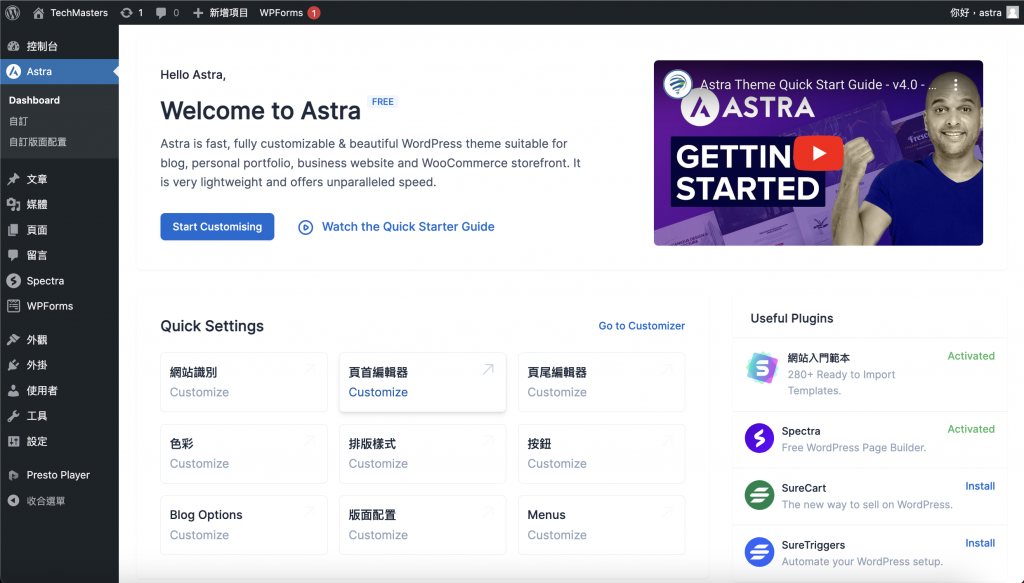Open the 頁首編輯器 arrow icon
This screenshot has width=1024, height=583.
pos(488,370)
